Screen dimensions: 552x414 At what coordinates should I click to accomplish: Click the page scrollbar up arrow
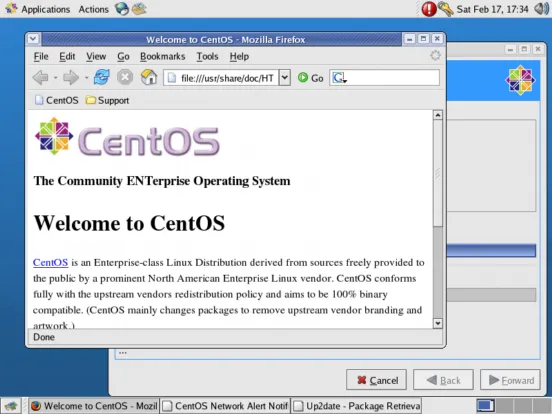click(438, 115)
